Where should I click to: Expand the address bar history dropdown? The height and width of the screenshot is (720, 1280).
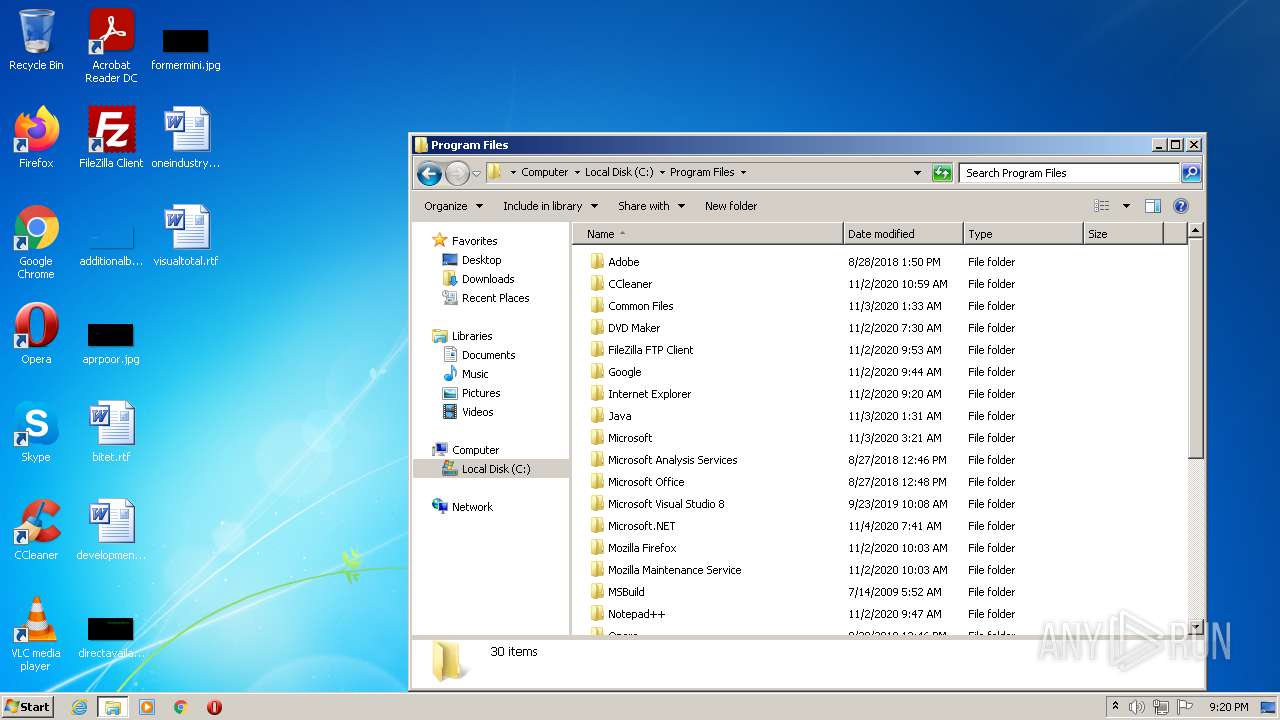click(x=917, y=173)
